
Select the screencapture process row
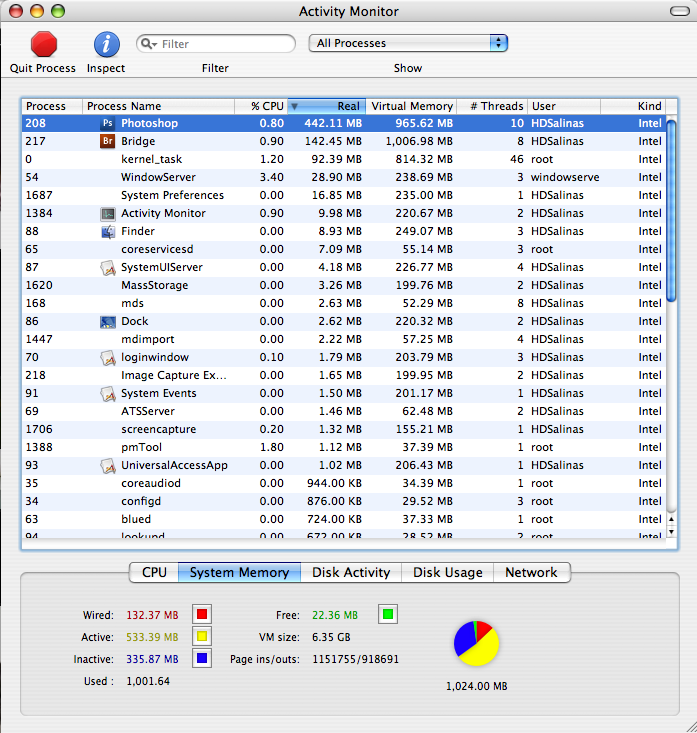(344, 430)
